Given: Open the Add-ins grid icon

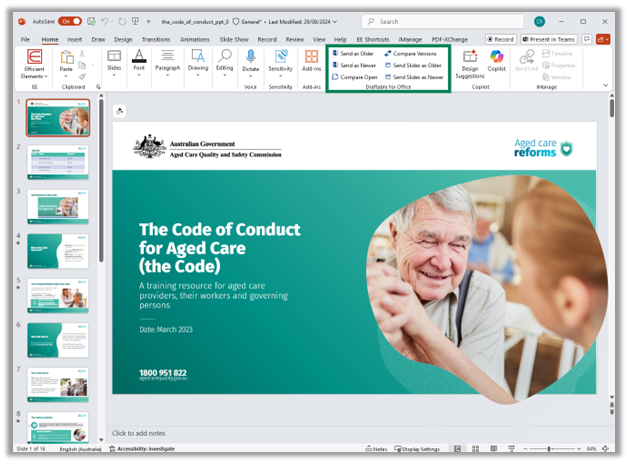Looking at the screenshot, I should click(311, 57).
